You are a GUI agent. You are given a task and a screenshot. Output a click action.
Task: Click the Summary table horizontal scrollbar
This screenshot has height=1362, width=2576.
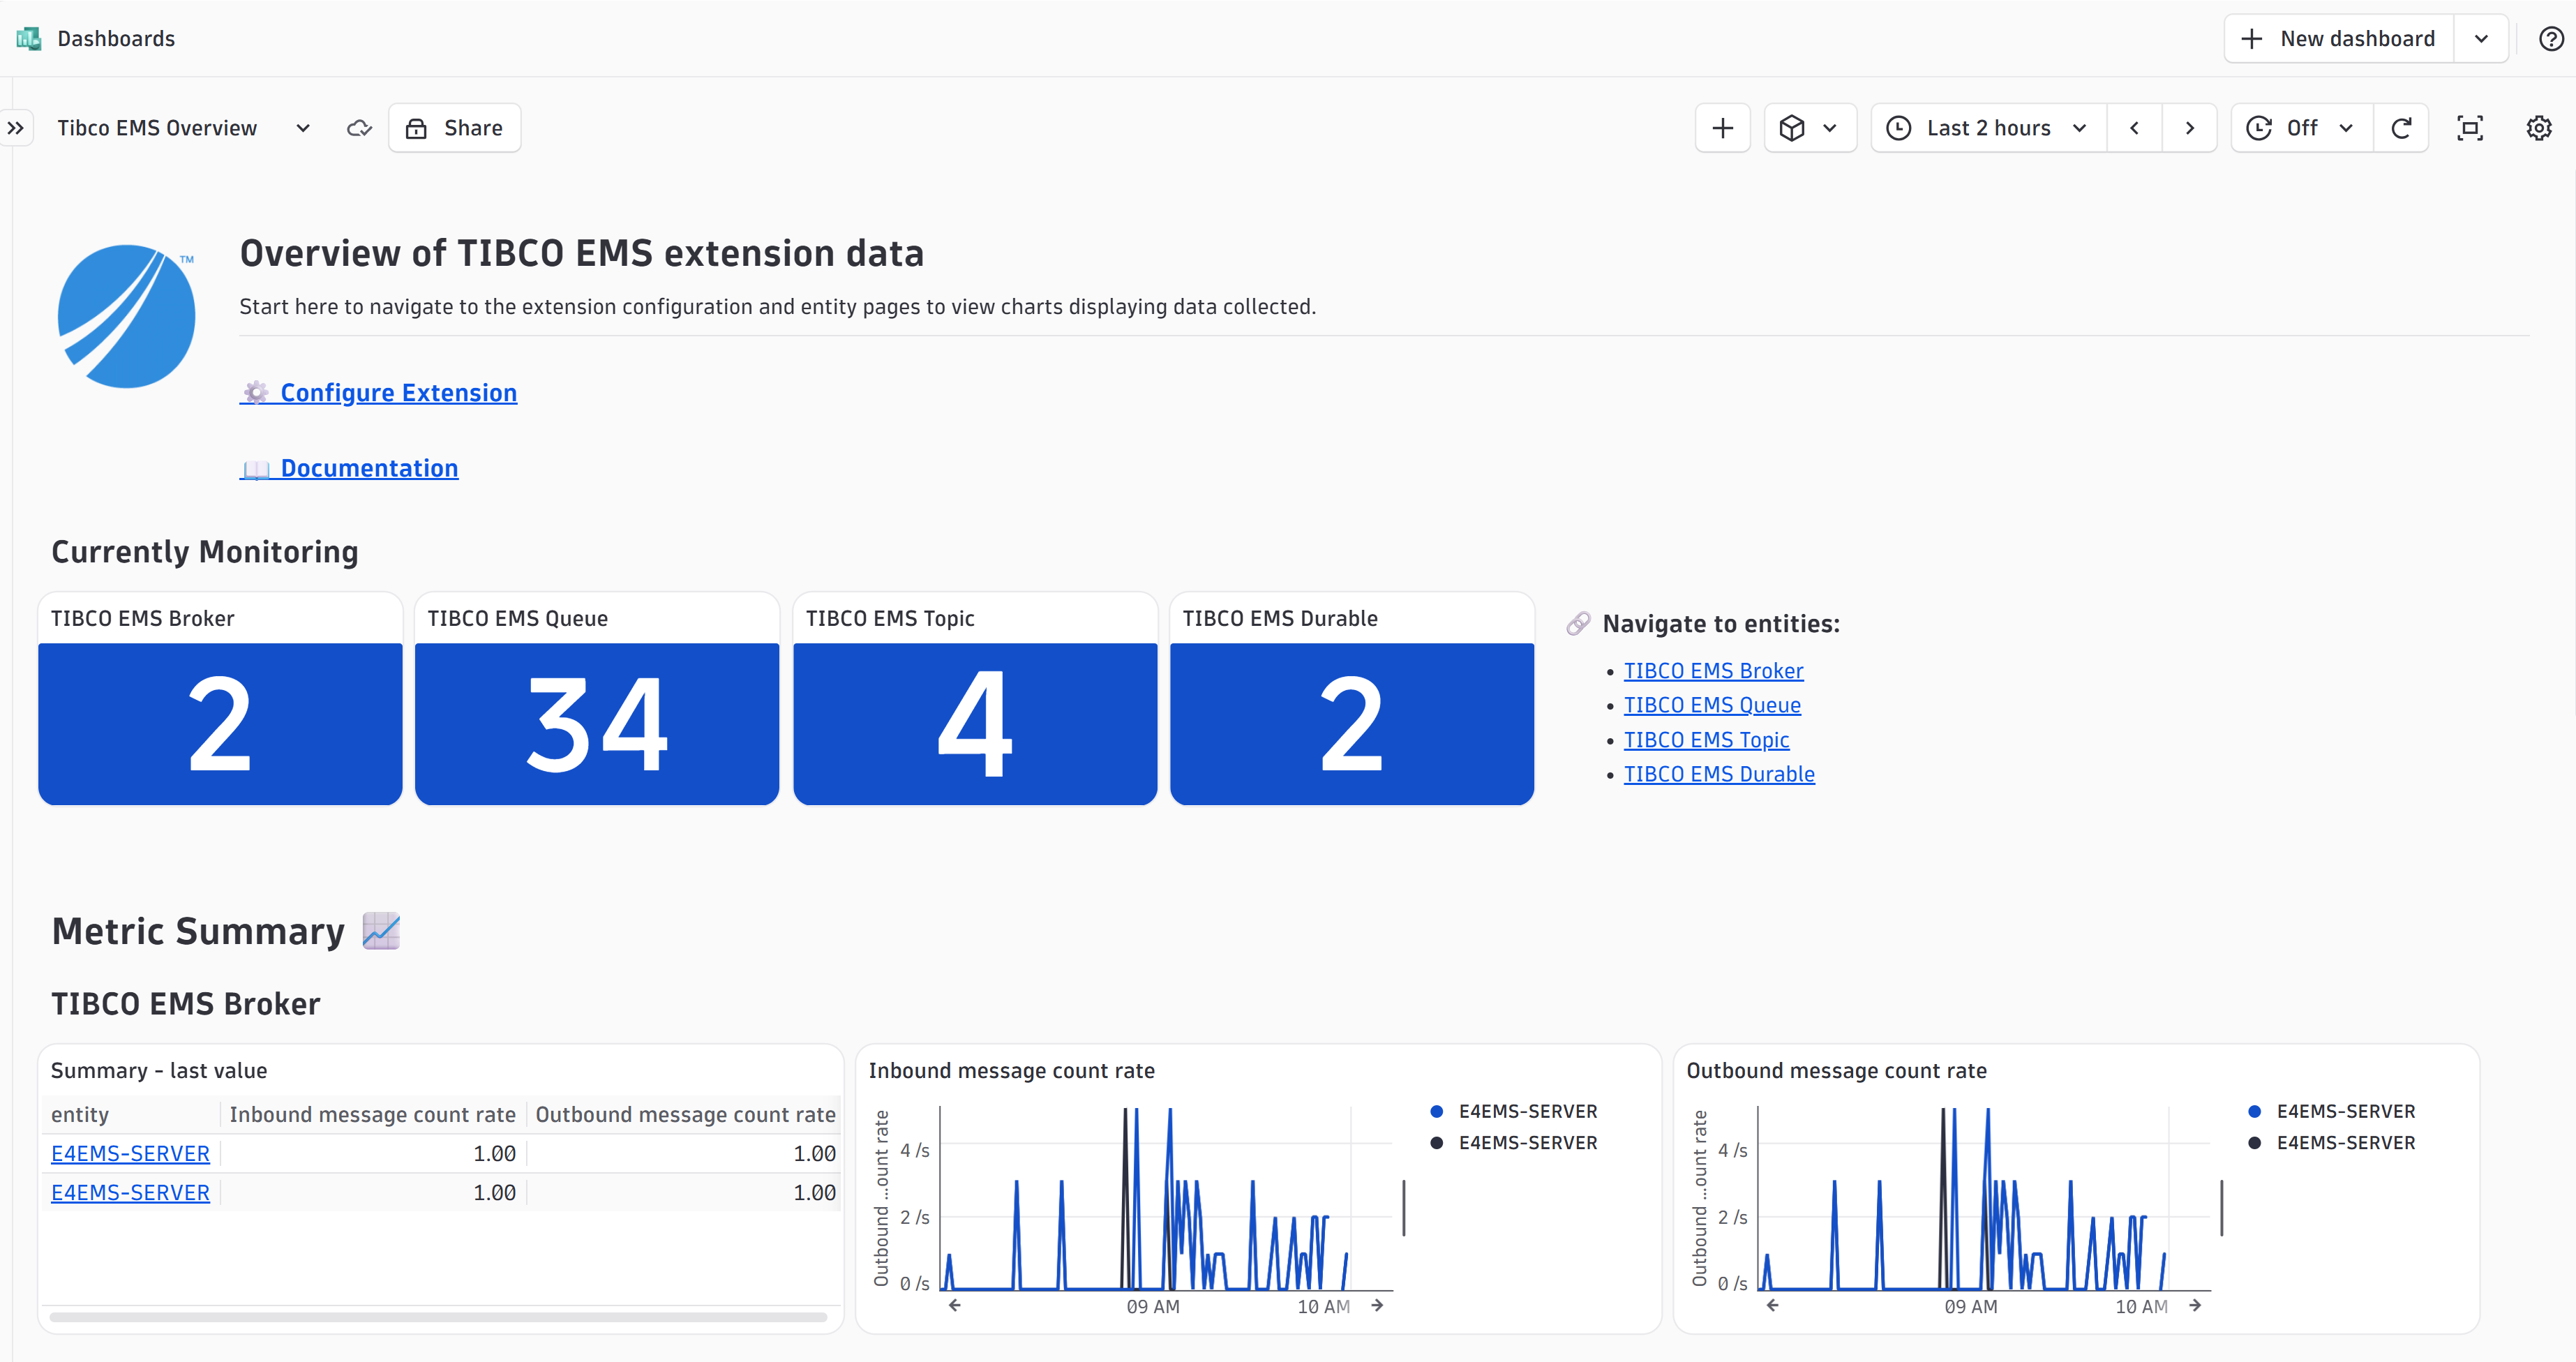(x=438, y=1317)
